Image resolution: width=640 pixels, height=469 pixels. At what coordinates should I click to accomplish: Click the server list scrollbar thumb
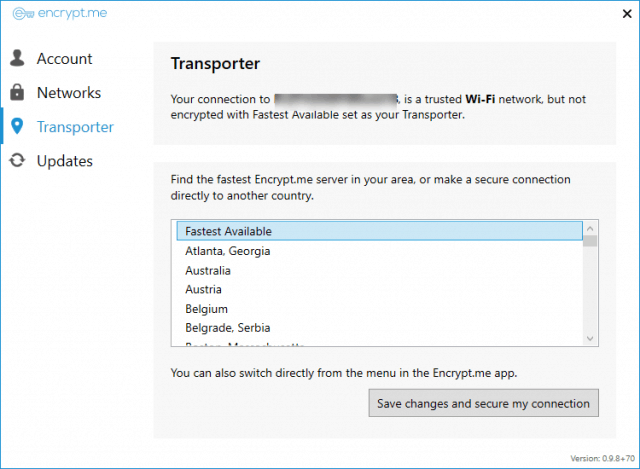(590, 241)
